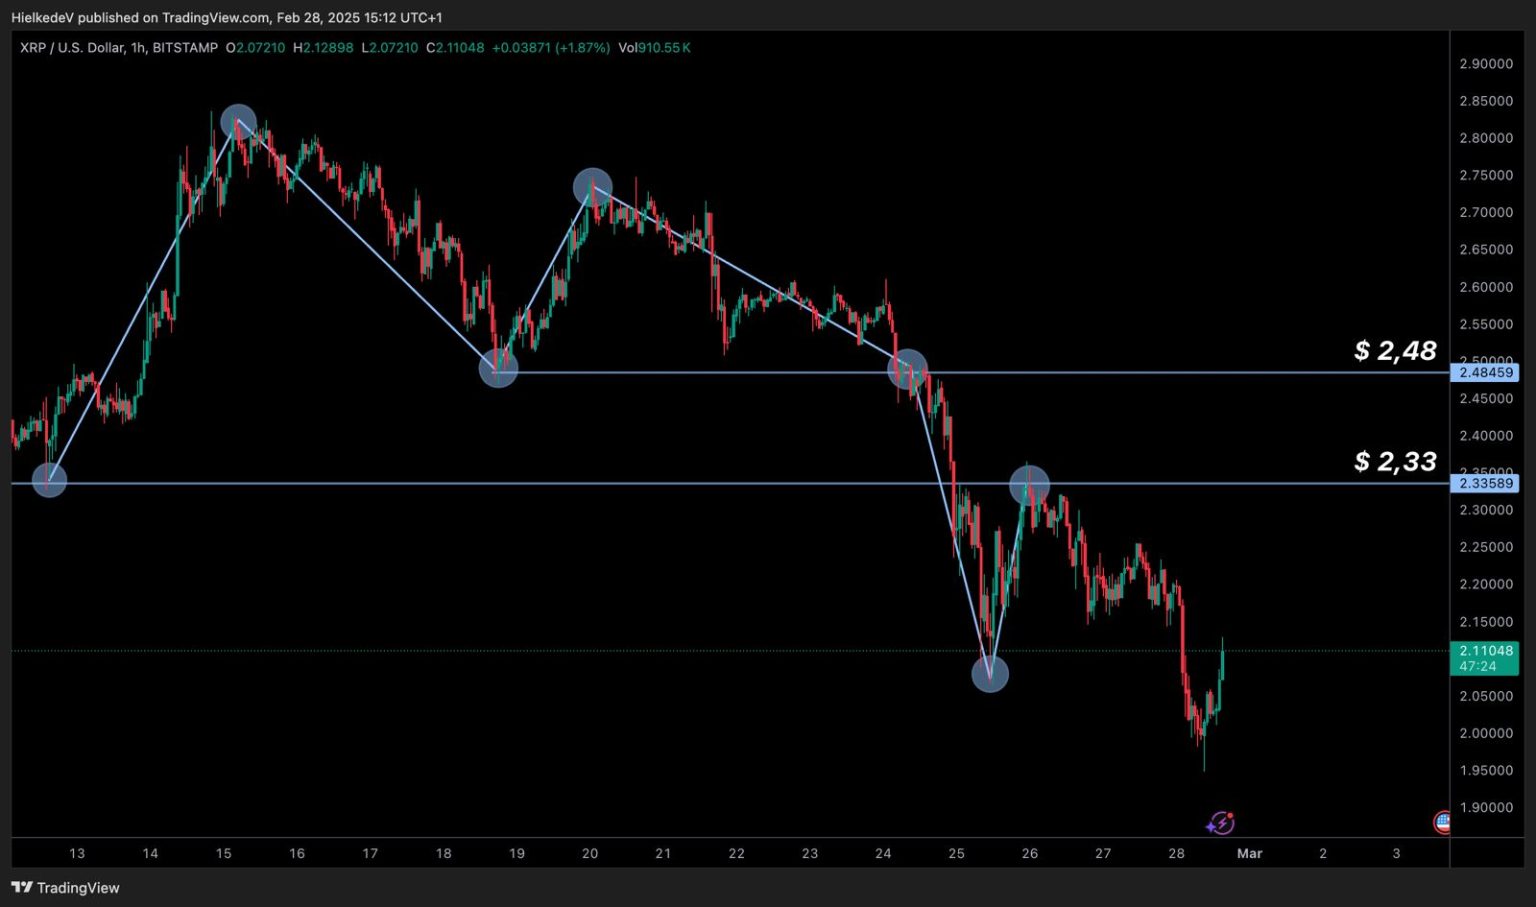Click the 2.33589 price label on axis
Viewport: 1536px width, 907px height.
pyautogui.click(x=1485, y=484)
